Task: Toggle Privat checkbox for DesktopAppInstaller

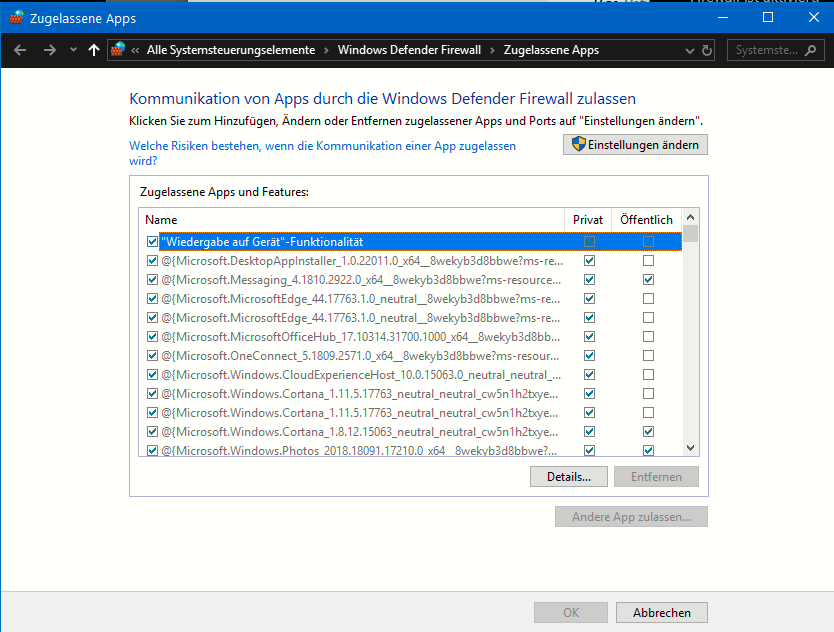Action: pos(589,261)
